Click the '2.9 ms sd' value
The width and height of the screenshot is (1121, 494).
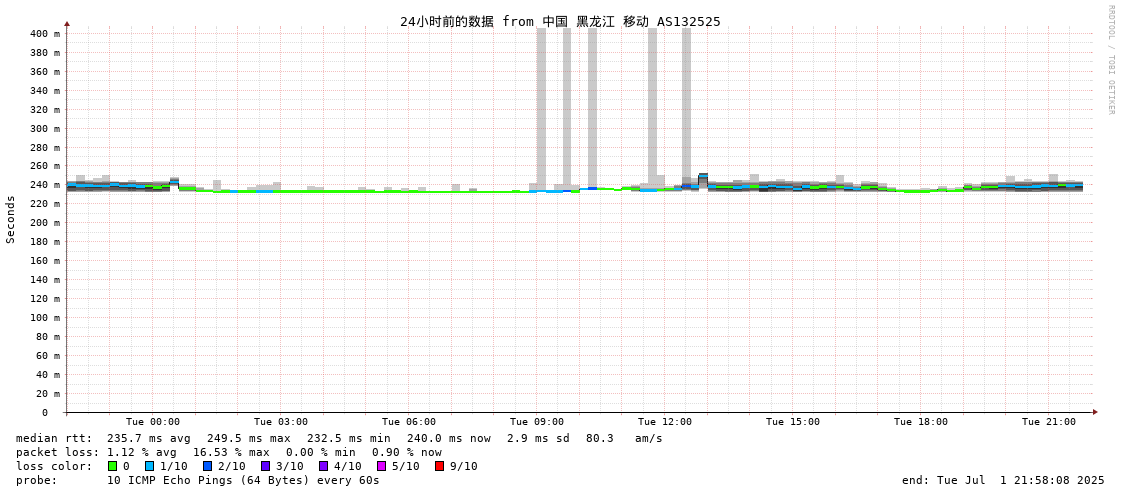539,438
